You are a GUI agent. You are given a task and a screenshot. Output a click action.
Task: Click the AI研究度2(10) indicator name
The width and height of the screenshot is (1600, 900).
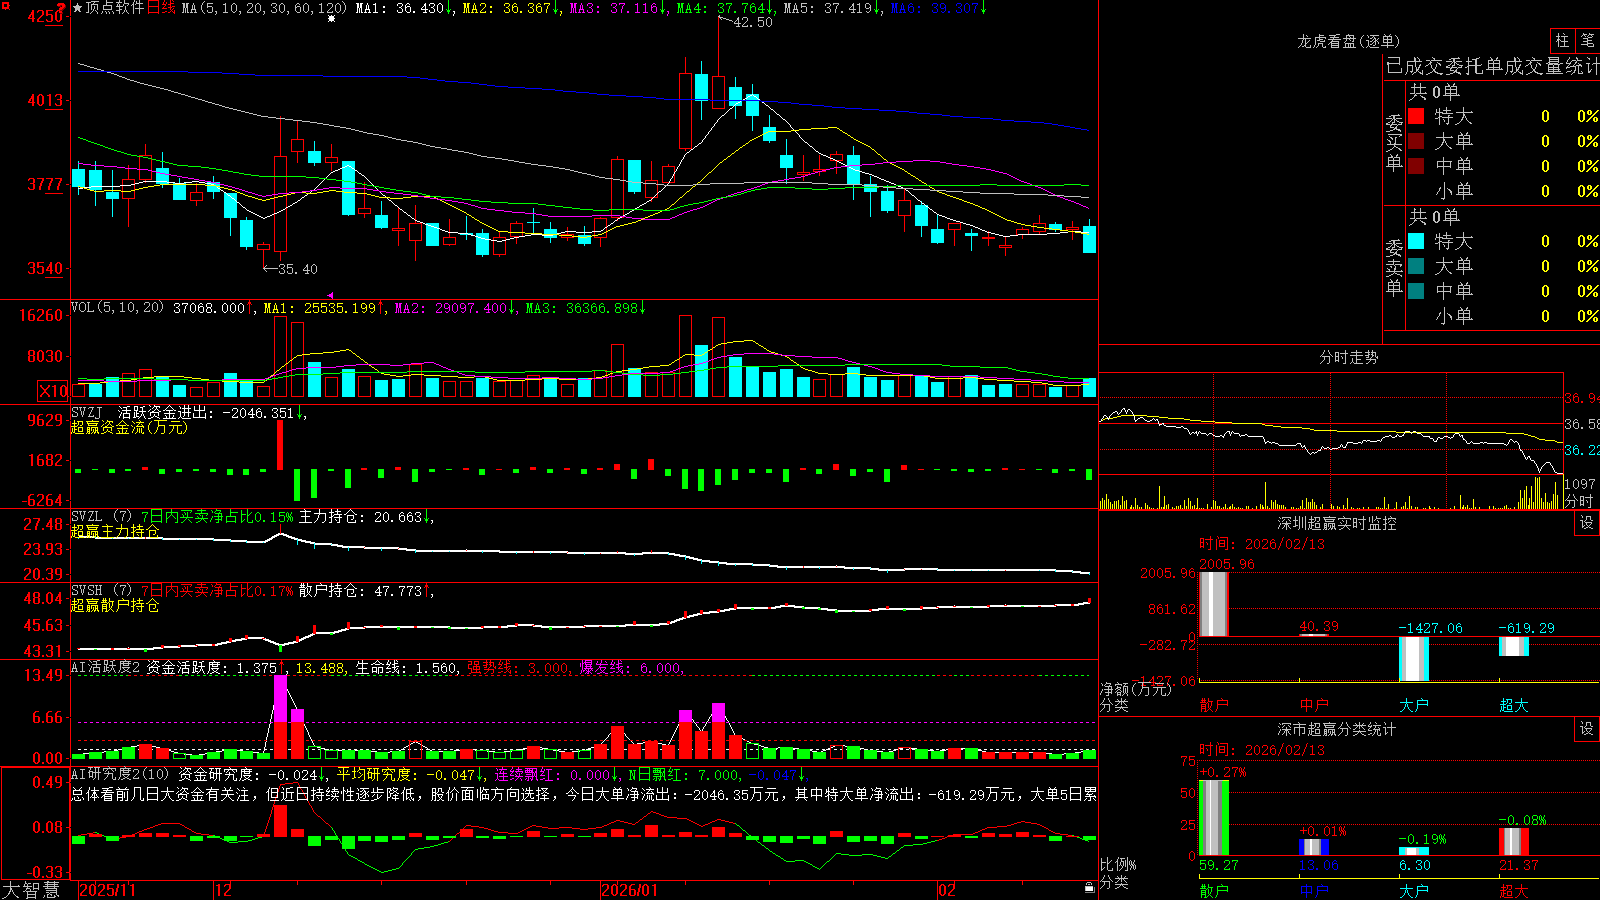click(x=120, y=774)
